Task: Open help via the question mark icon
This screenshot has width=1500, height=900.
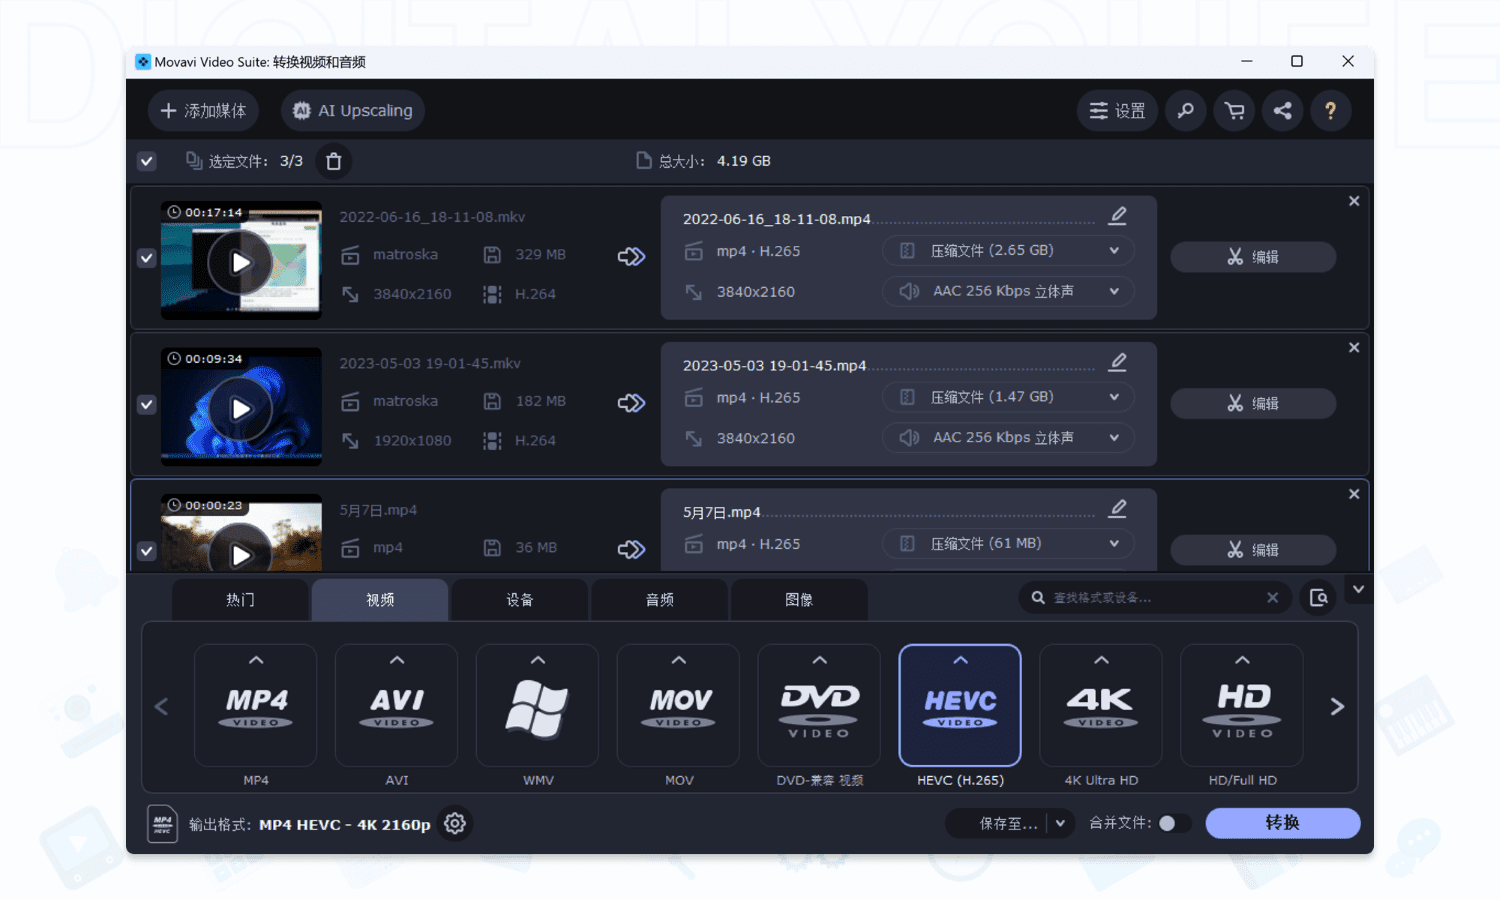Action: coord(1331,110)
